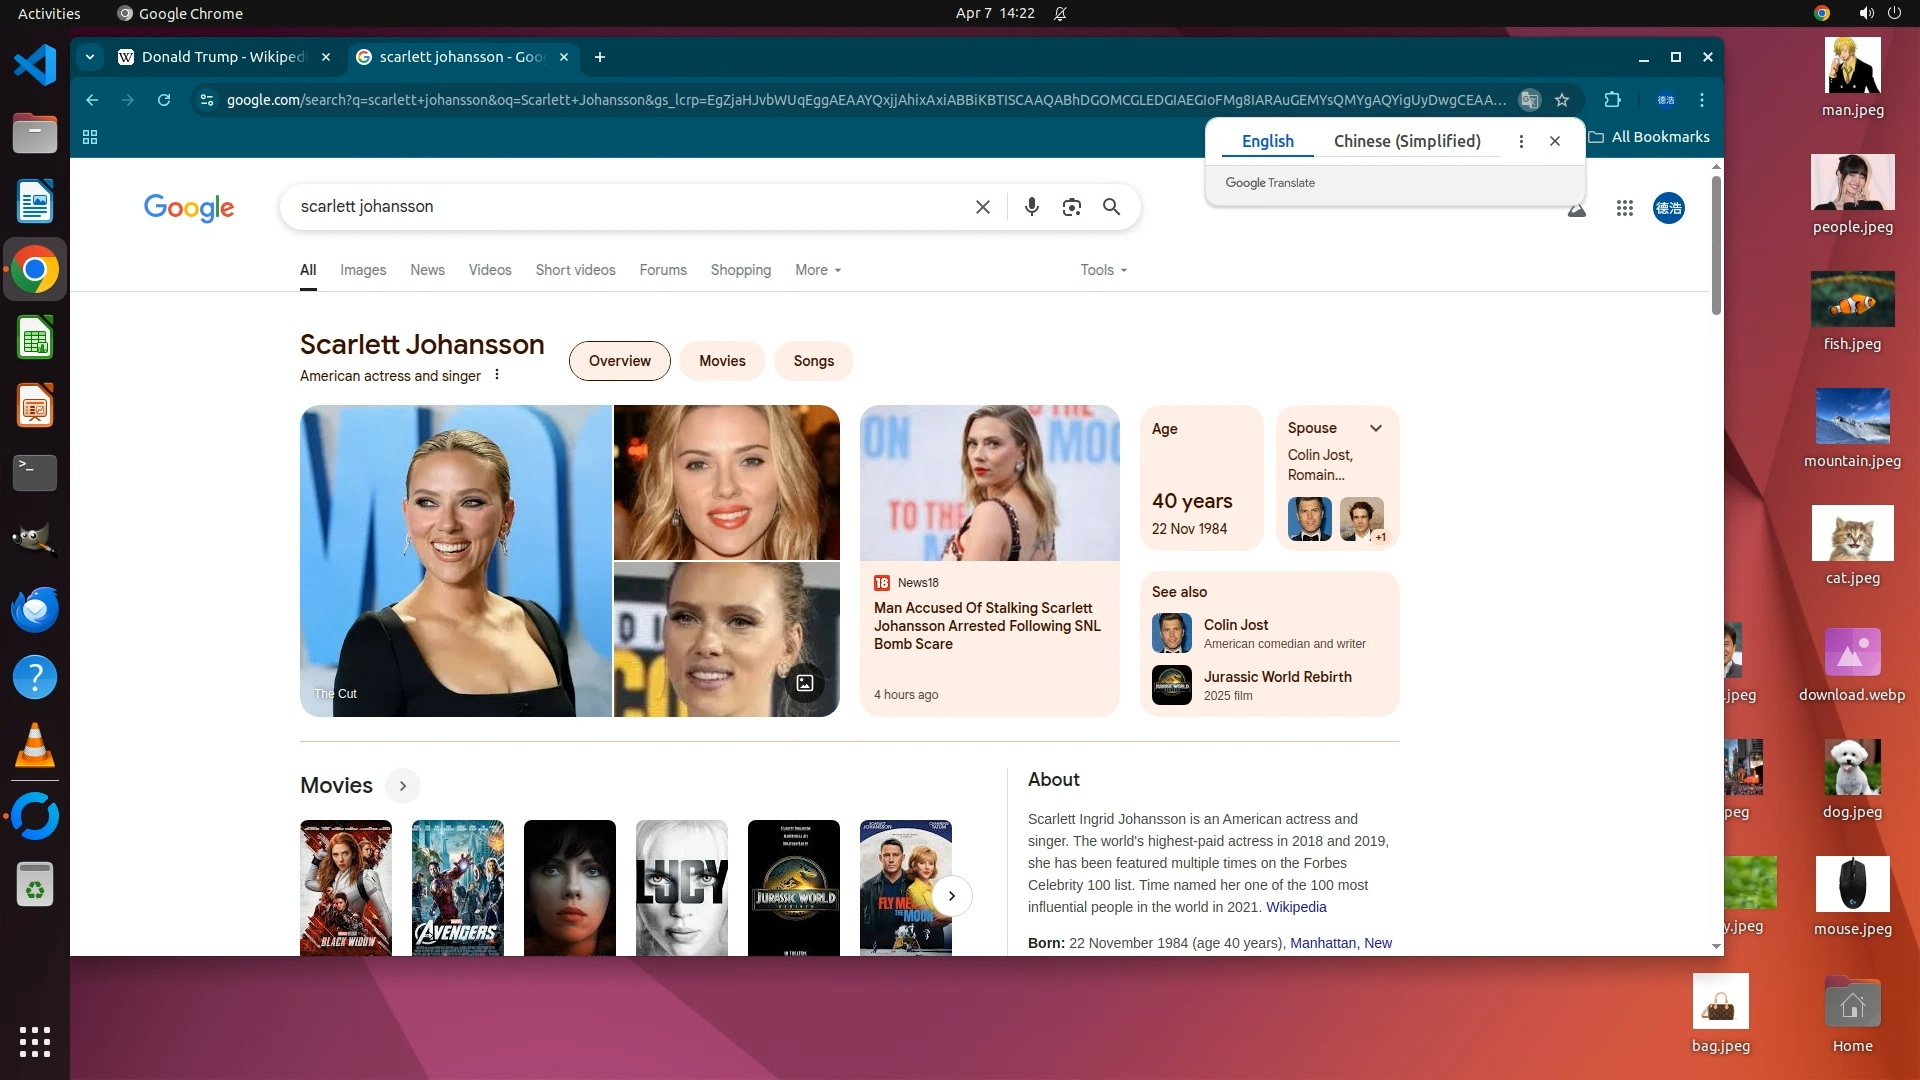Select Chinese (Simplified) translation language
Viewport: 1920px width, 1080px height.
click(1406, 141)
